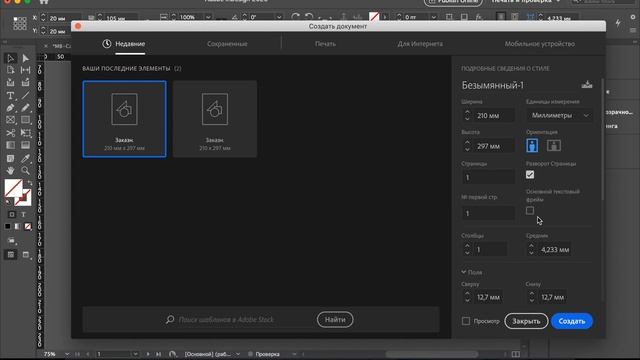Choose the Page tool

click(11, 70)
